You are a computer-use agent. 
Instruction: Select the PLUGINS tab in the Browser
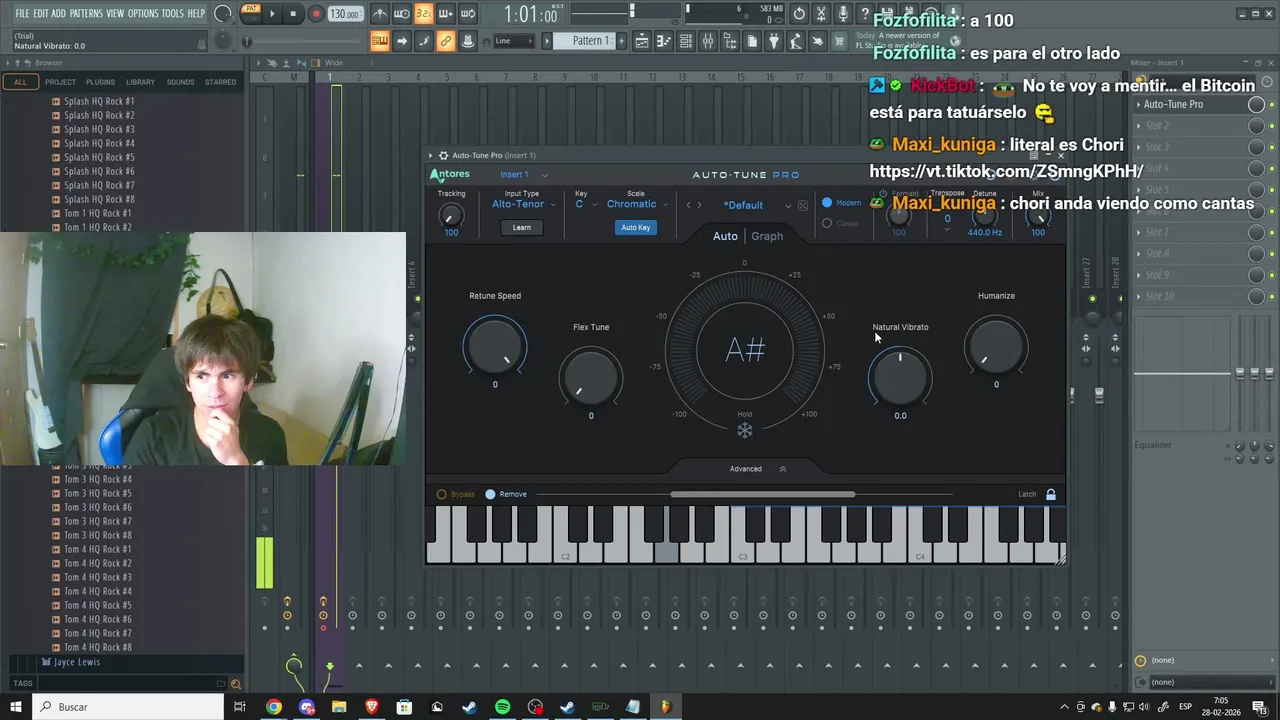point(100,82)
